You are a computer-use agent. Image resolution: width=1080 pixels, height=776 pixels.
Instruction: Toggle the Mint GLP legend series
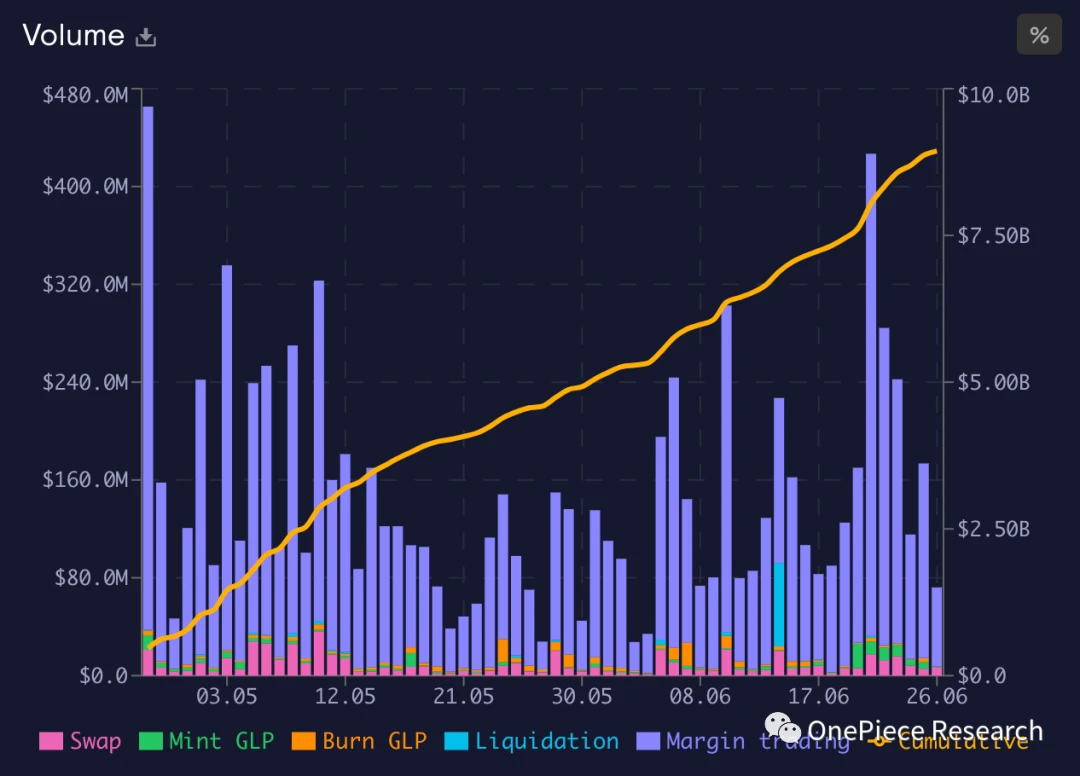[x=207, y=741]
